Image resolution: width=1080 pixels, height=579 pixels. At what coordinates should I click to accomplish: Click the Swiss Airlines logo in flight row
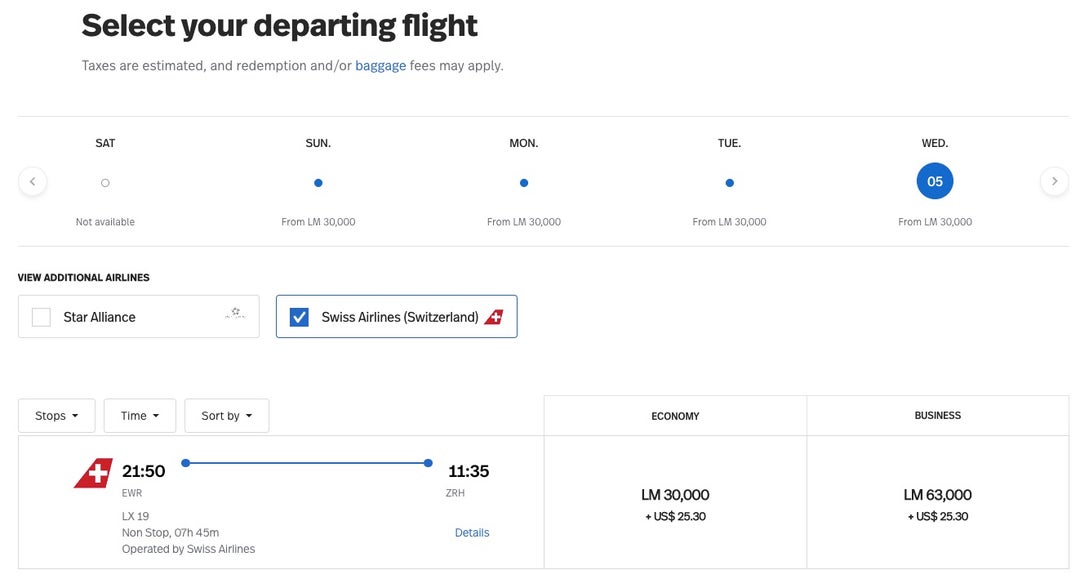coord(94,473)
